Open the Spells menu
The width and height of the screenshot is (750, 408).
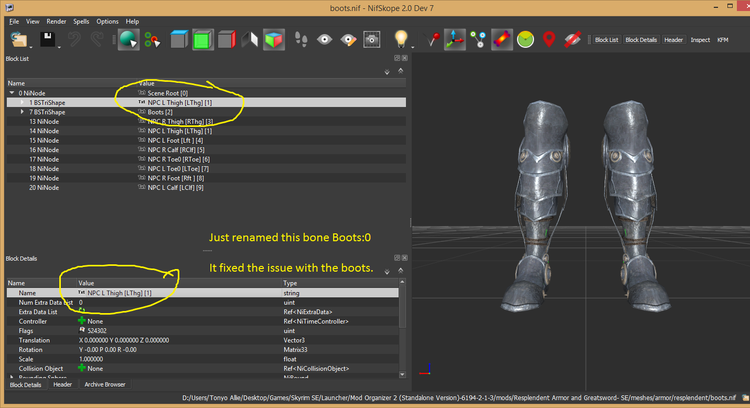click(x=81, y=22)
